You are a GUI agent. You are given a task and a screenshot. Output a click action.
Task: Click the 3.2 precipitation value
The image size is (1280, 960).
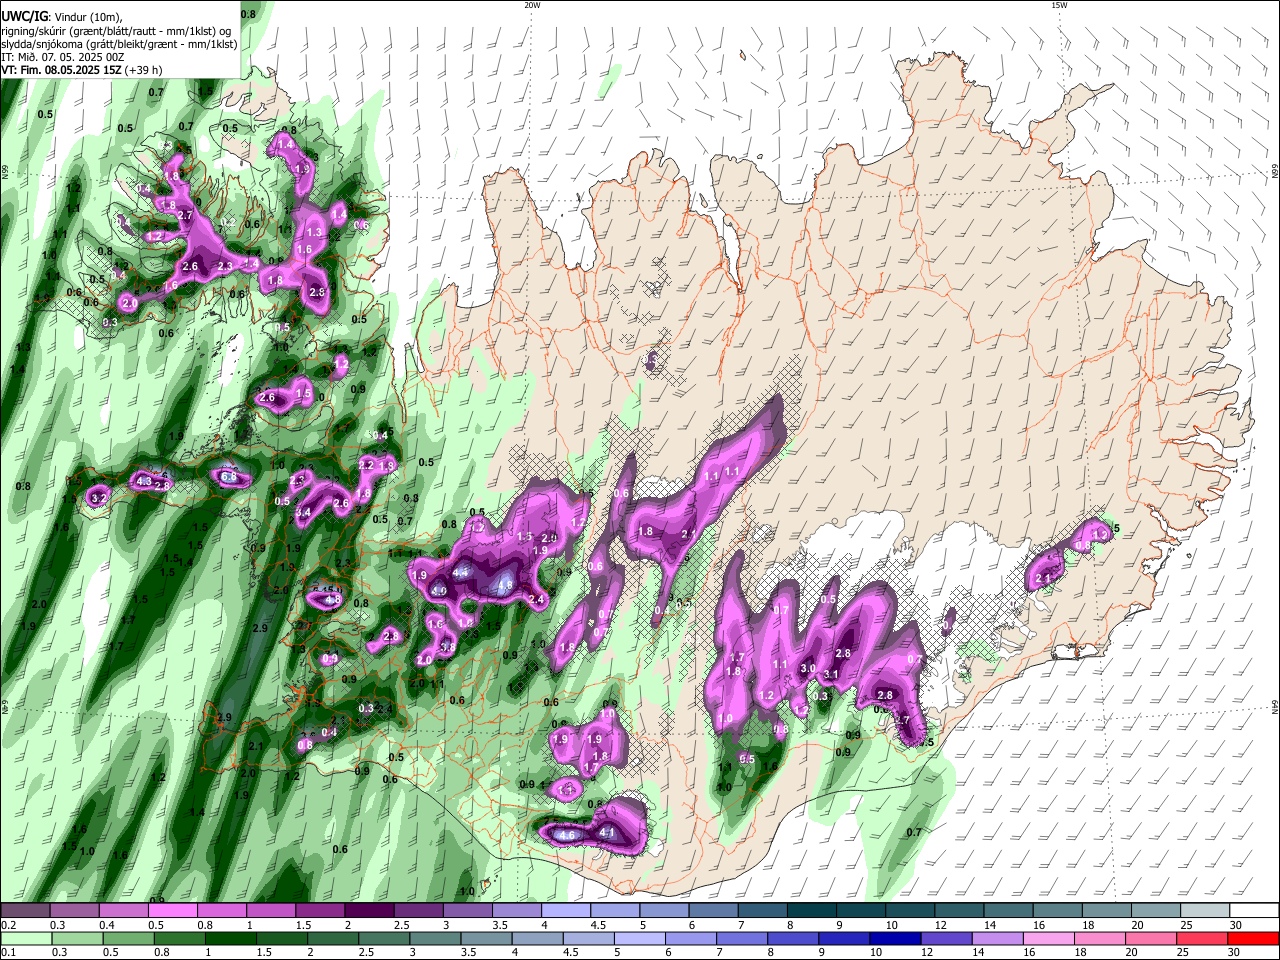[98, 497]
